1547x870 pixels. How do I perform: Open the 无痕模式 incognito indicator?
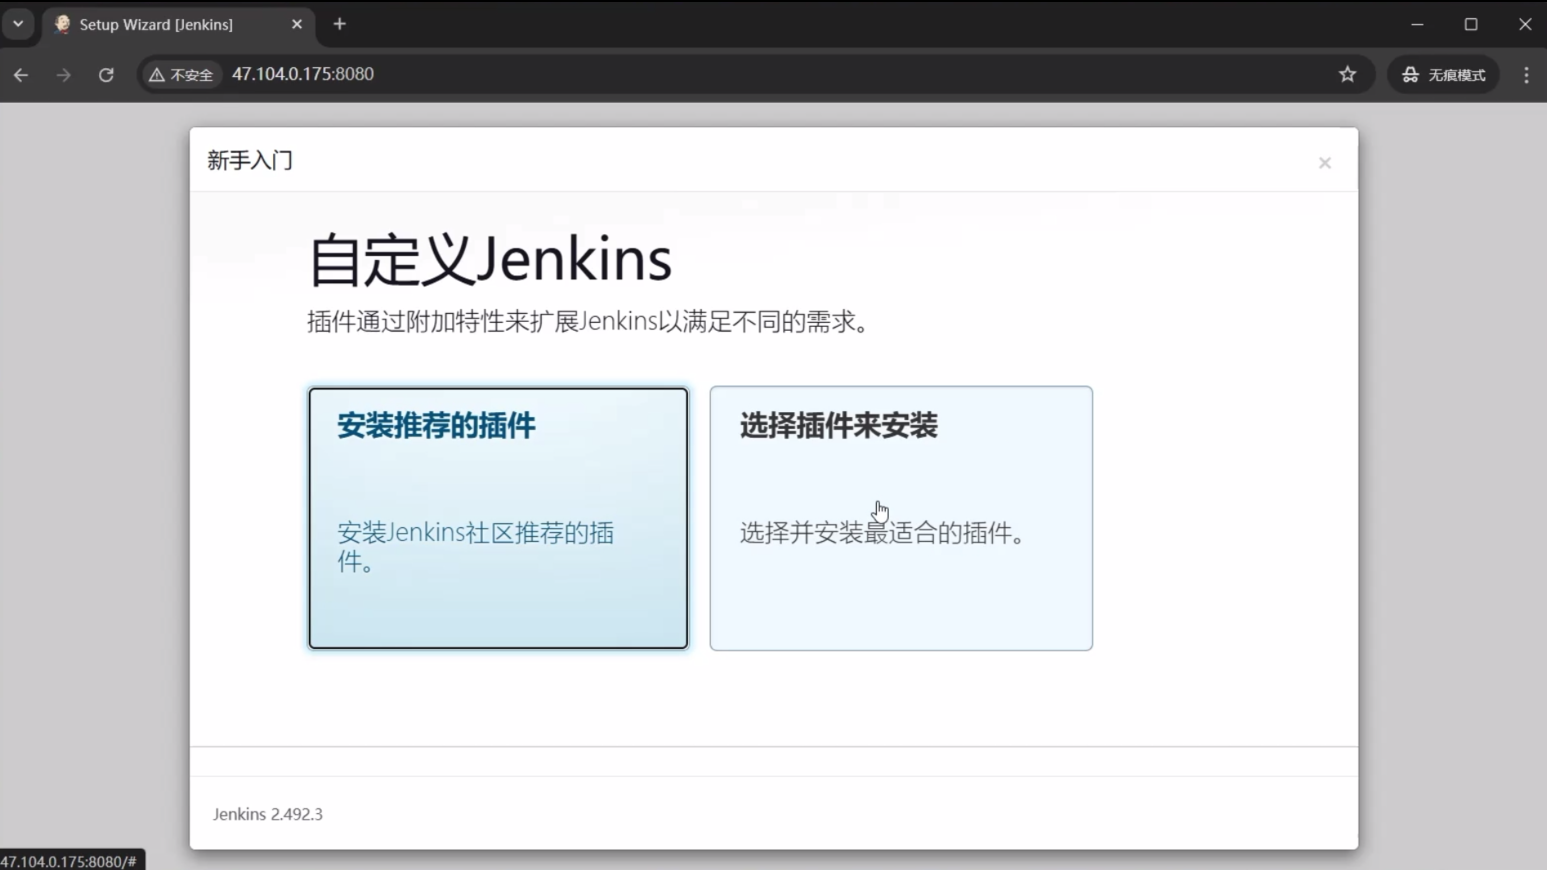coord(1443,75)
